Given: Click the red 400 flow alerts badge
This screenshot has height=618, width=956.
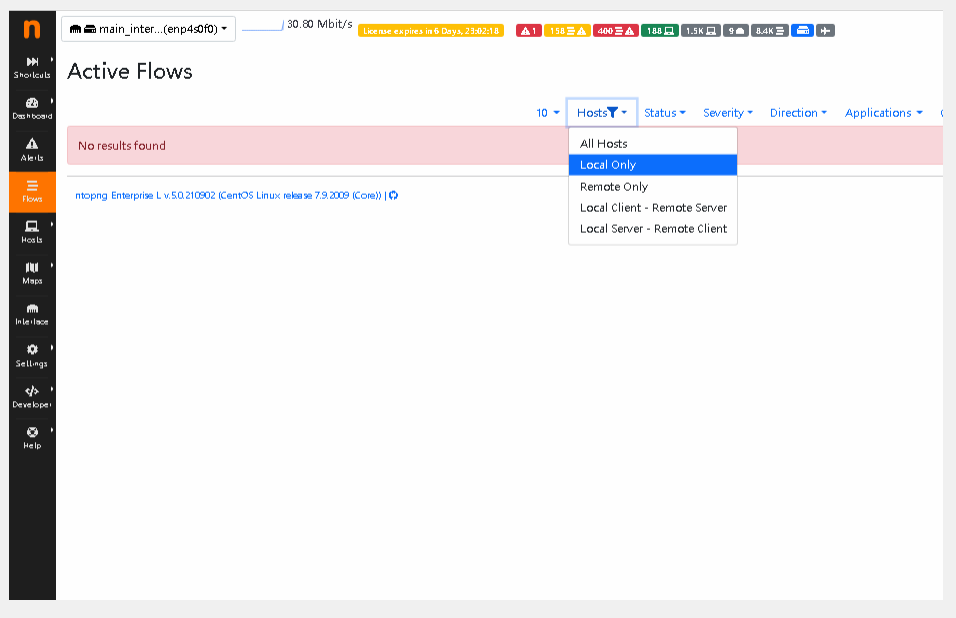Looking at the screenshot, I should tap(616, 30).
